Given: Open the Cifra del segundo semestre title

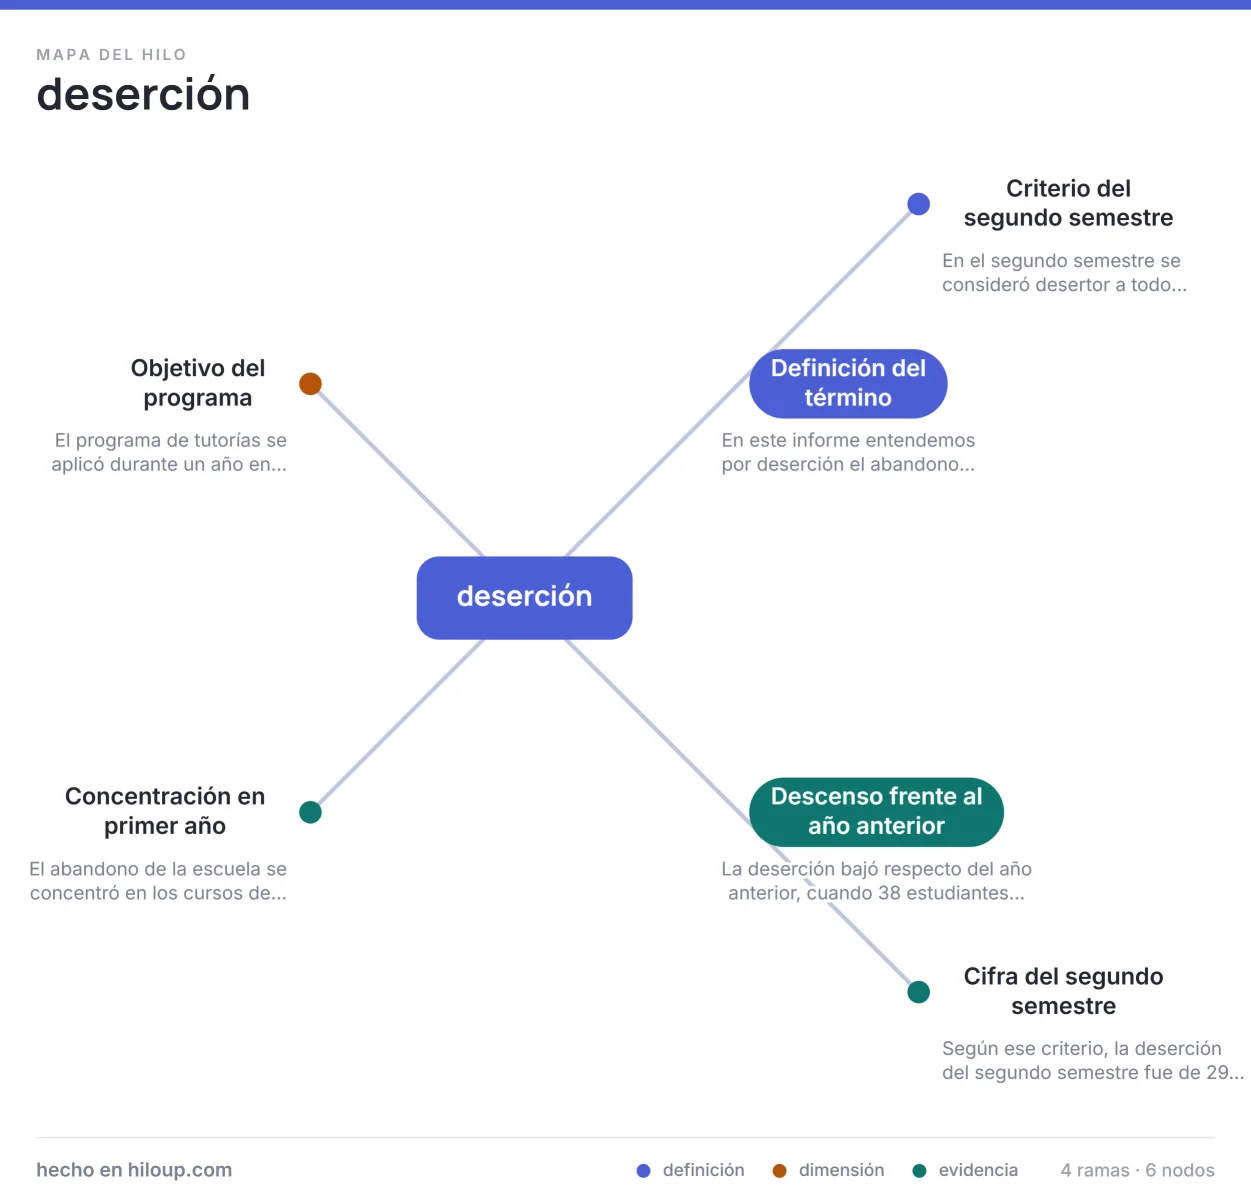Looking at the screenshot, I should pos(1063,991).
